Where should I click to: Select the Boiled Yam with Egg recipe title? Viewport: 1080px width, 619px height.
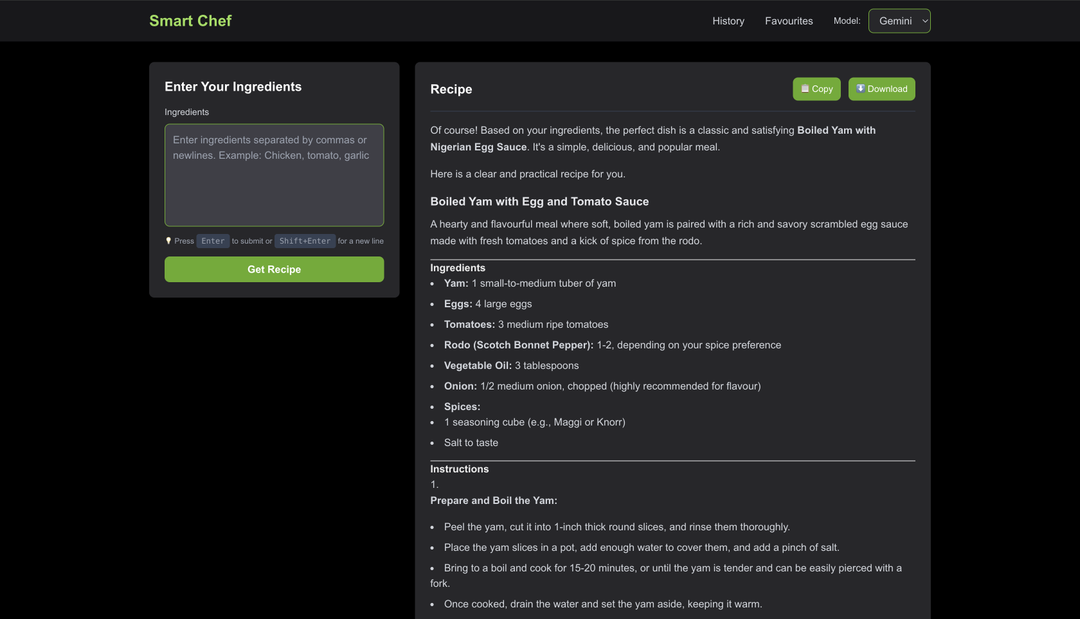pos(538,201)
